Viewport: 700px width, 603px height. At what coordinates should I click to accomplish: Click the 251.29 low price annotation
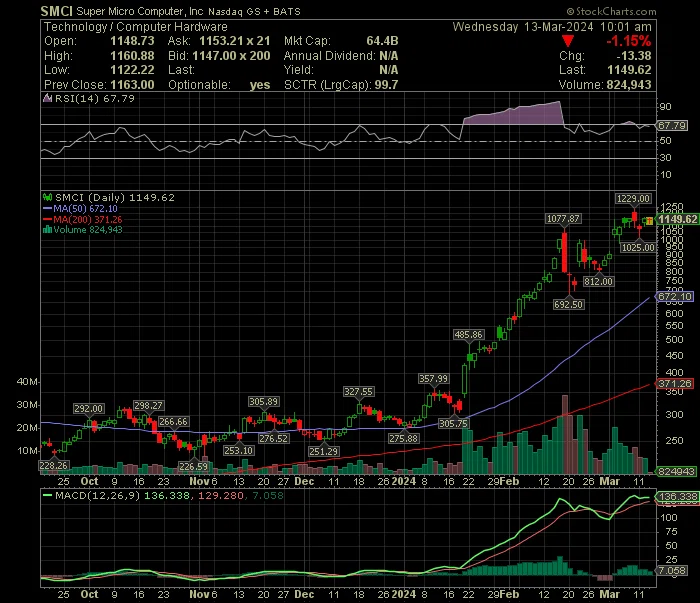pyautogui.click(x=323, y=452)
